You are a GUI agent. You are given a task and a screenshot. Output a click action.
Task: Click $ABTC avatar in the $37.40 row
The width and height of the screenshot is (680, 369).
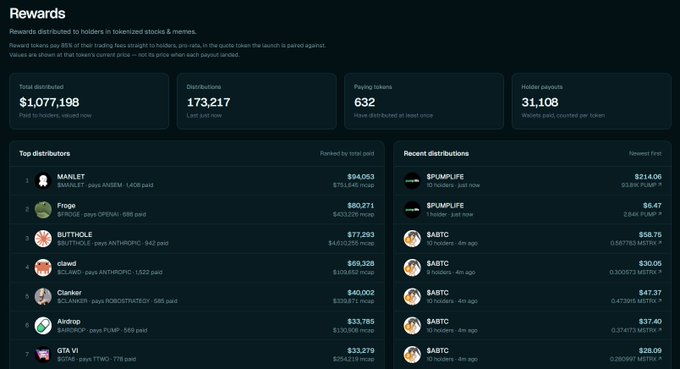(412, 326)
